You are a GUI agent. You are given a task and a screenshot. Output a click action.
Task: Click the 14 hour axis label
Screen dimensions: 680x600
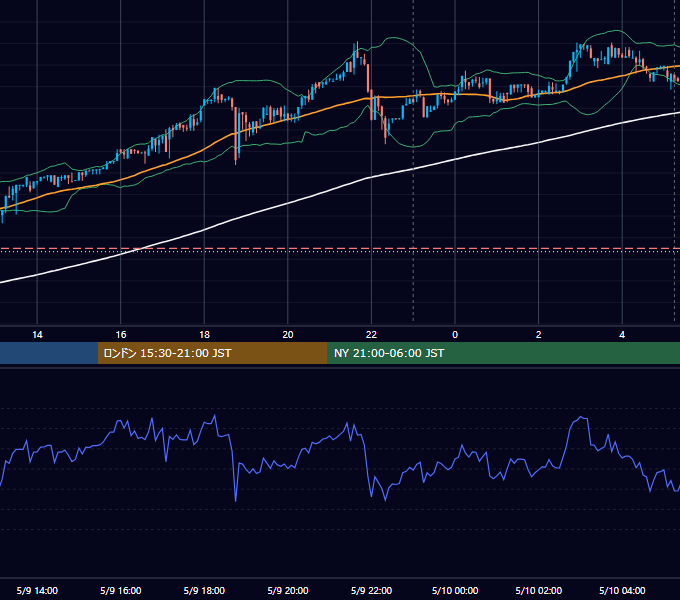tap(37, 335)
